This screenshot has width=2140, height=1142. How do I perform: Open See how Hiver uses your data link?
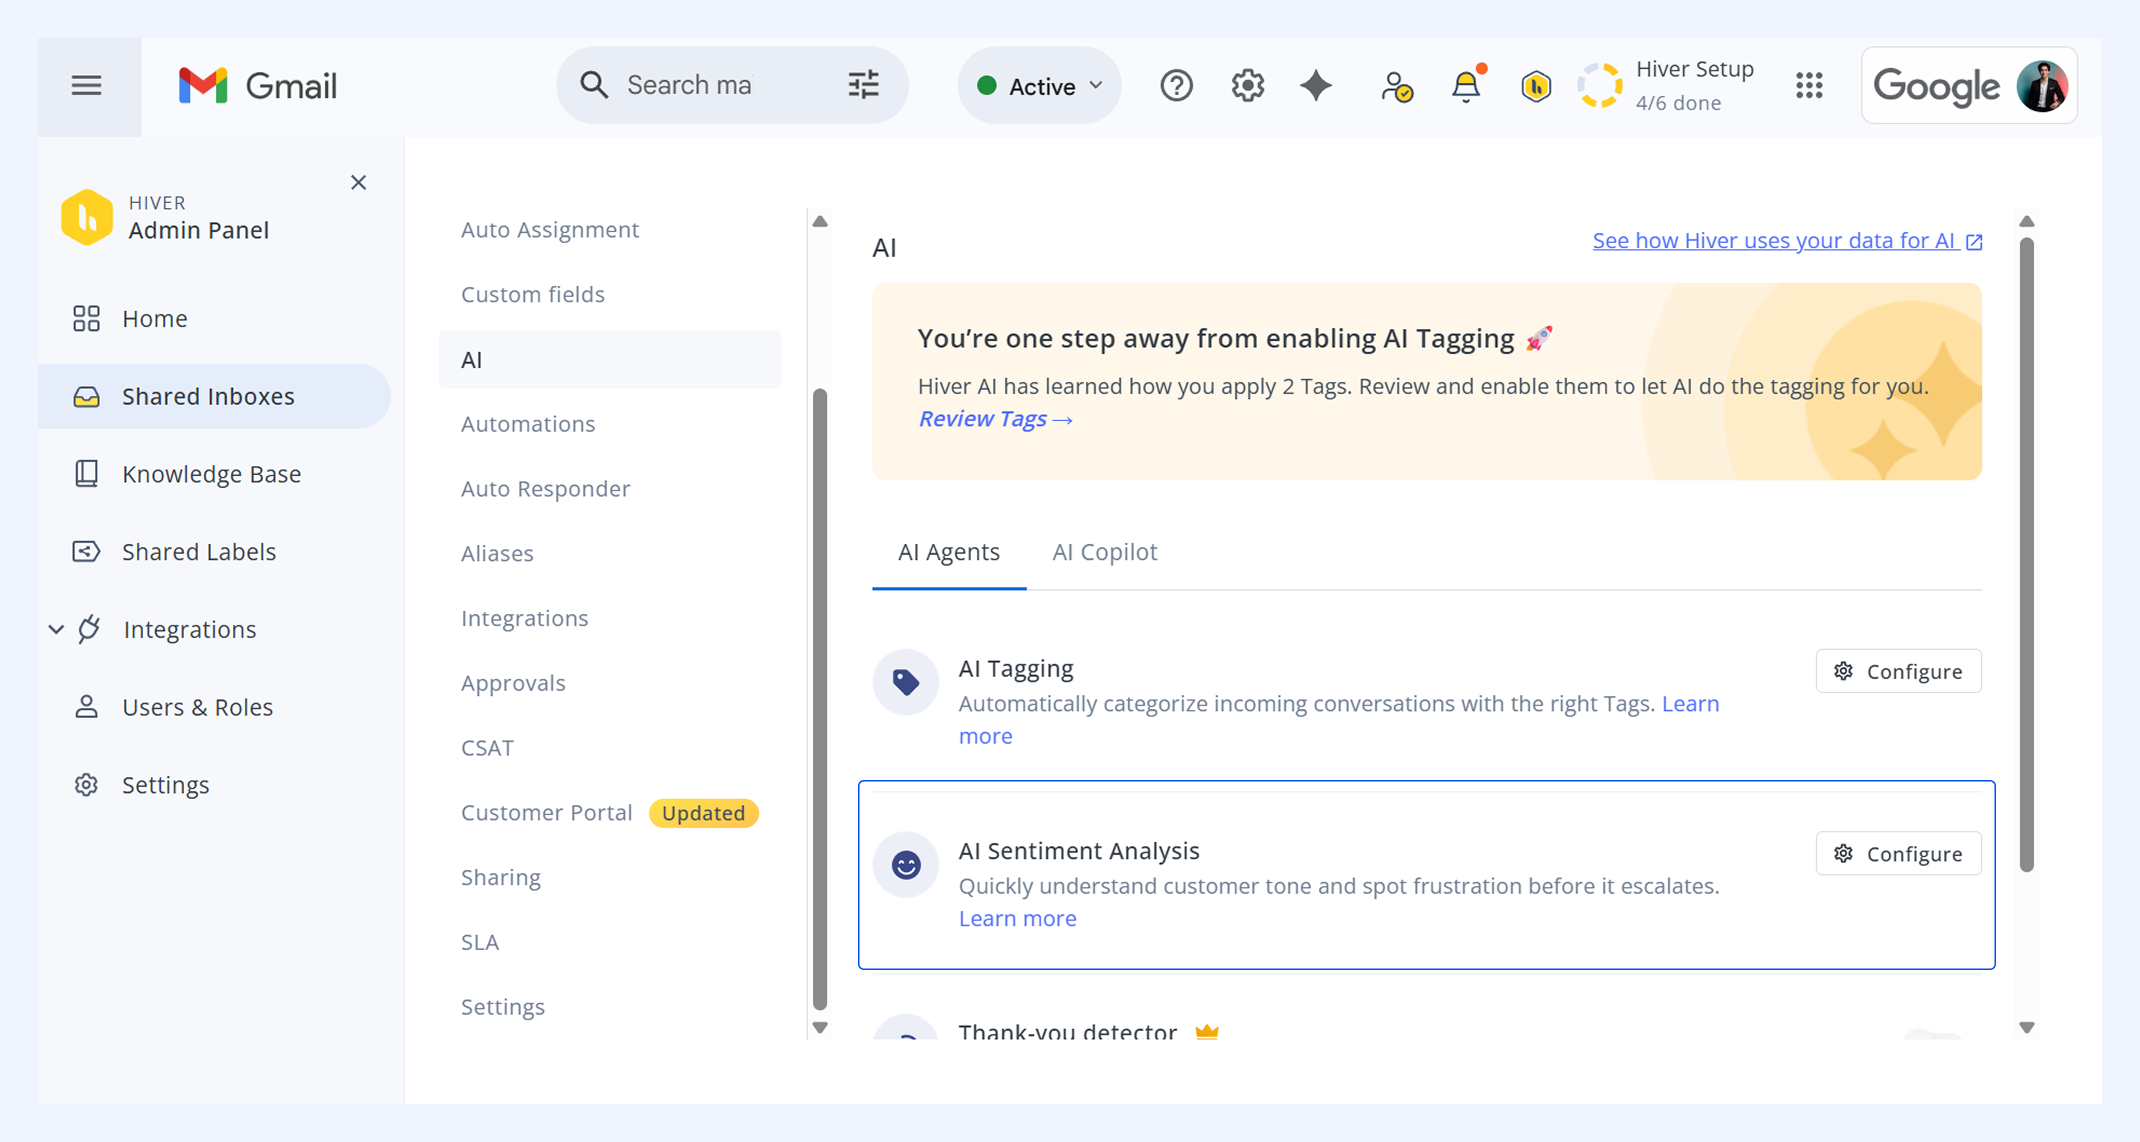point(1787,241)
